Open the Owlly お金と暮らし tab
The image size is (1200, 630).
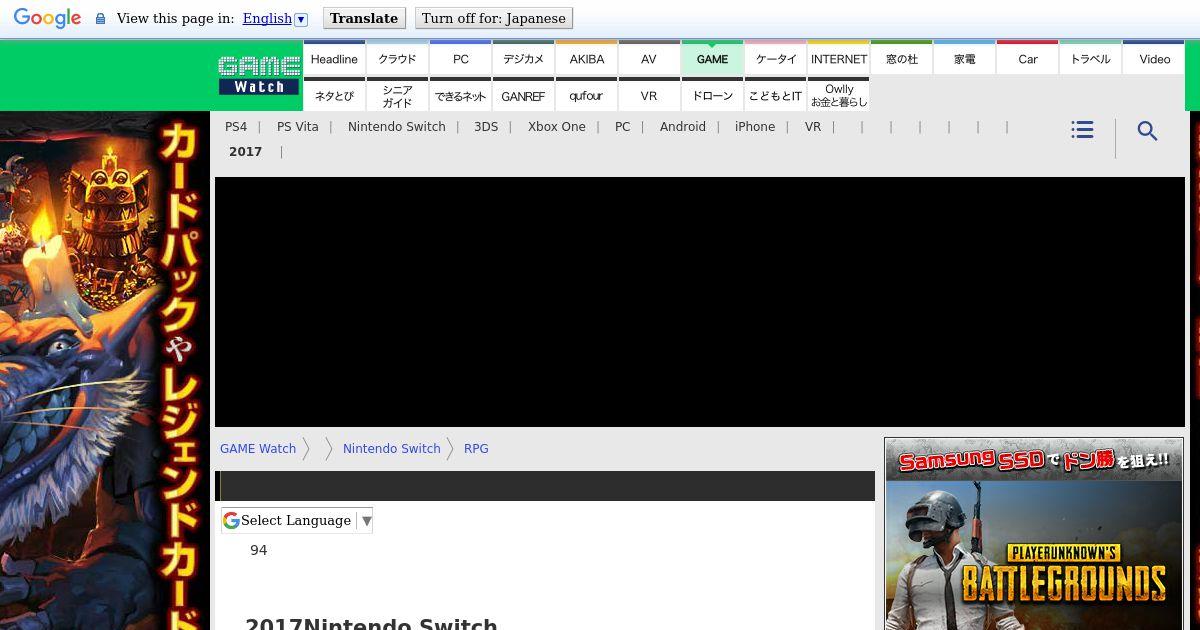tap(838, 96)
